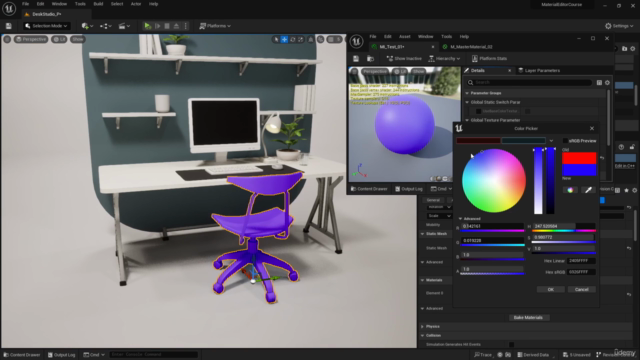
Task: Open the Hierarchy dropdown
Action: (444, 59)
